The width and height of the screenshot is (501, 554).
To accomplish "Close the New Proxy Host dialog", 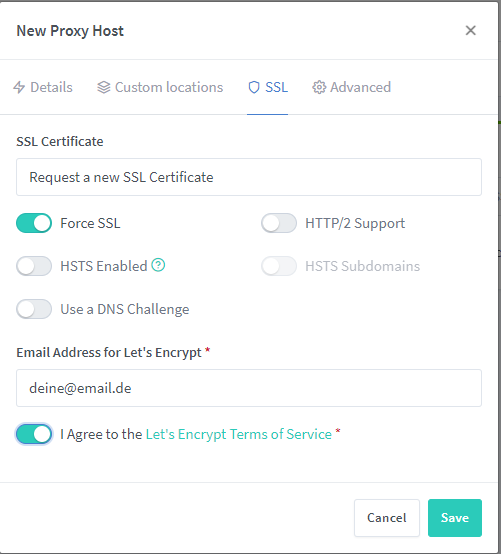I will (471, 30).
